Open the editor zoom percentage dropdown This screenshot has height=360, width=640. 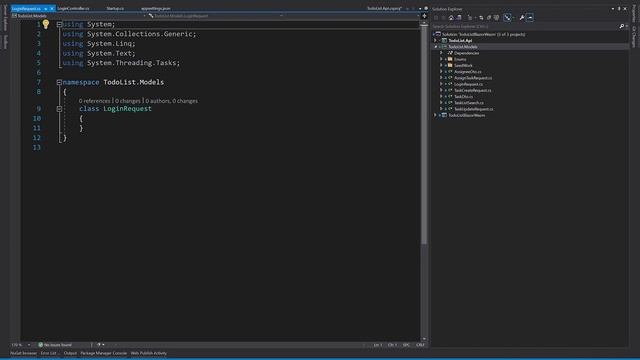[29, 345]
